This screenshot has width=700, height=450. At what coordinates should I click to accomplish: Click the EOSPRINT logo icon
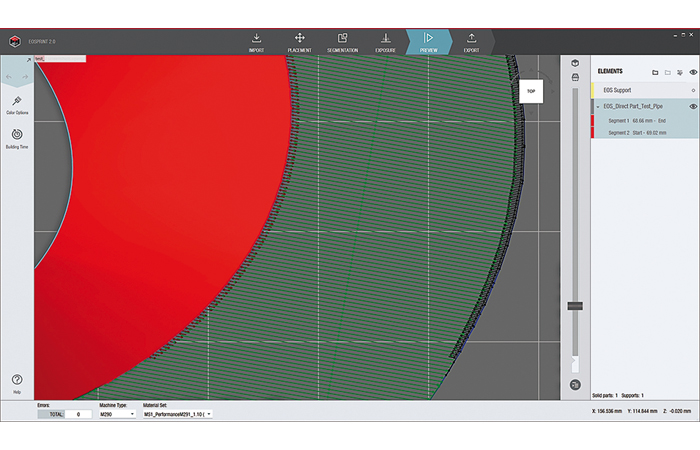(15, 42)
